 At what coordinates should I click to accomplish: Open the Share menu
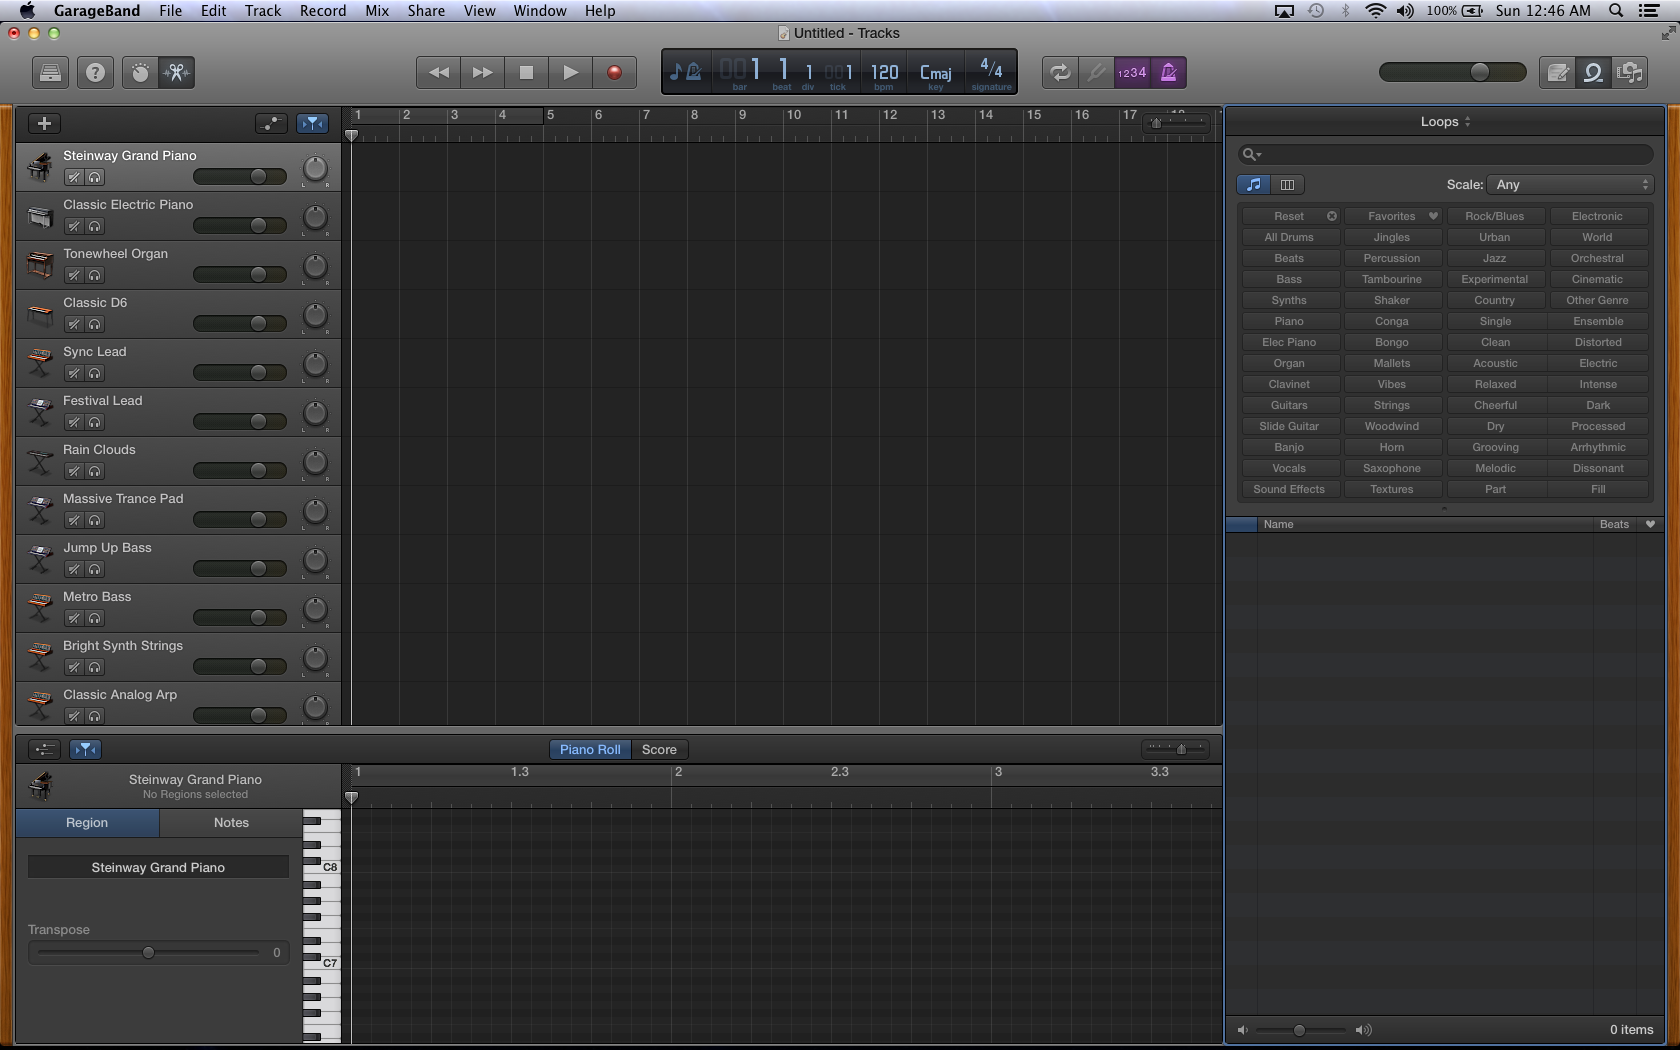click(x=426, y=10)
